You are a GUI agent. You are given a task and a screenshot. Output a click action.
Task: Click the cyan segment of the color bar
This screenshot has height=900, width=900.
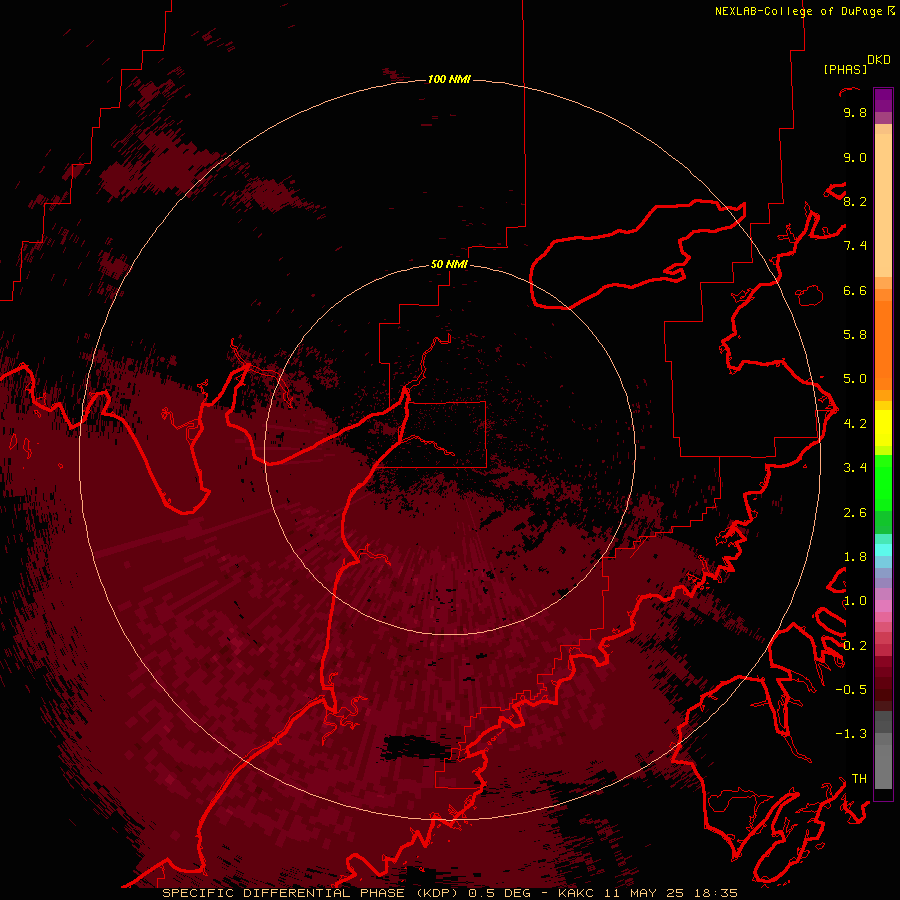click(x=883, y=550)
